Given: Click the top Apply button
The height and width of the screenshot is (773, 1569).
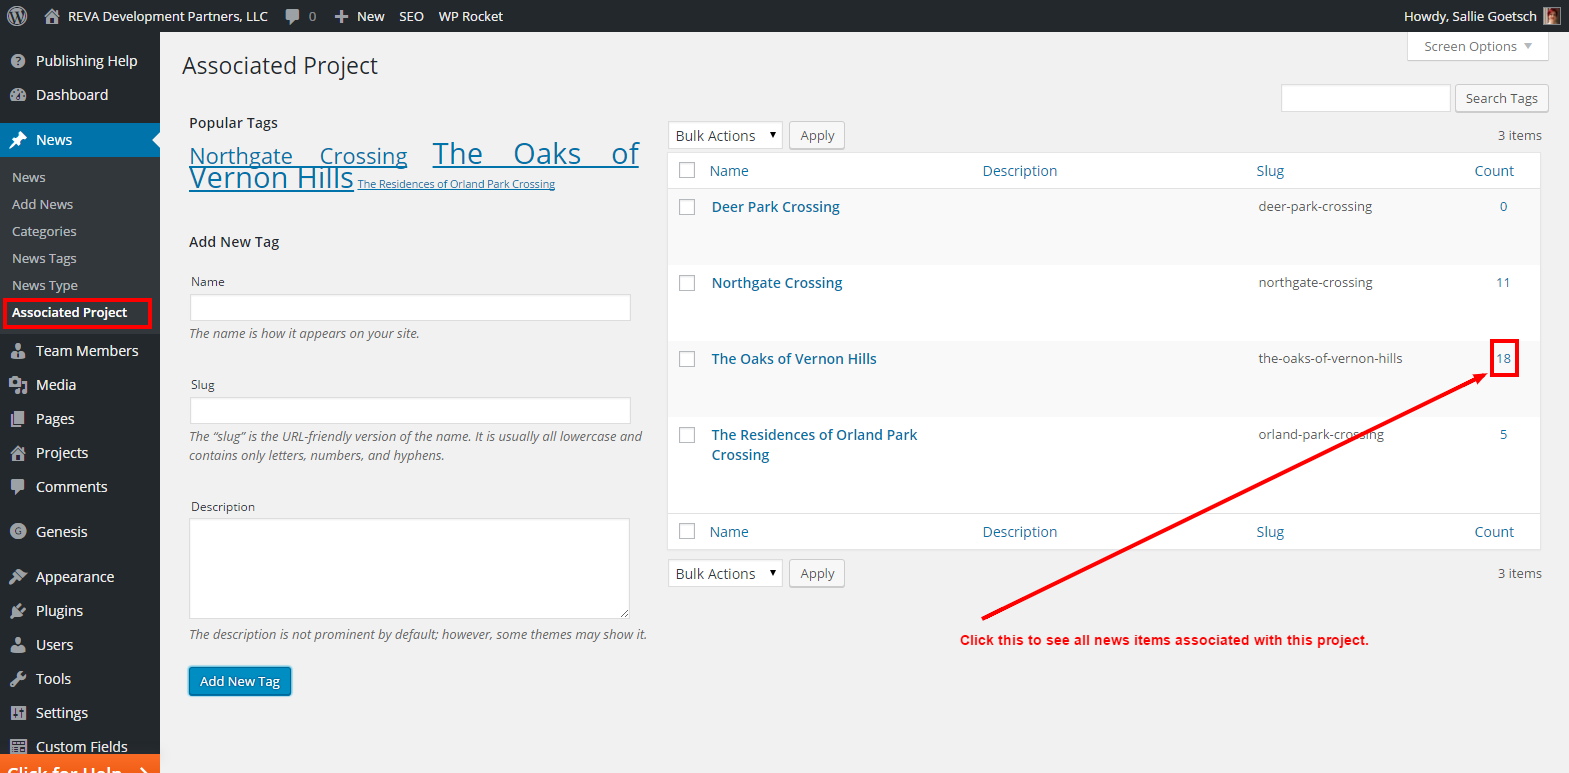Looking at the screenshot, I should pyautogui.click(x=817, y=135).
